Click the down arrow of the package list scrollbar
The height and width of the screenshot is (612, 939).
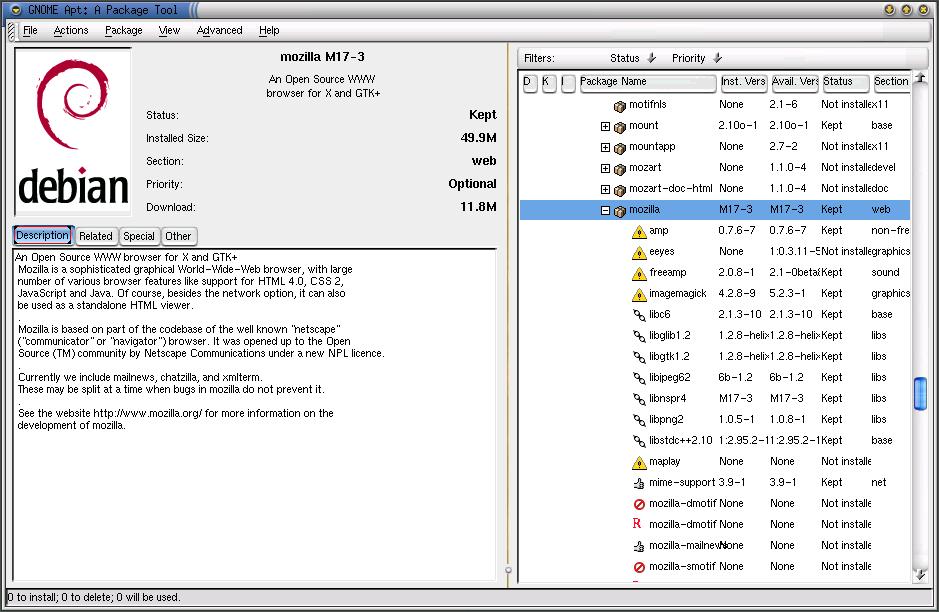point(920,576)
